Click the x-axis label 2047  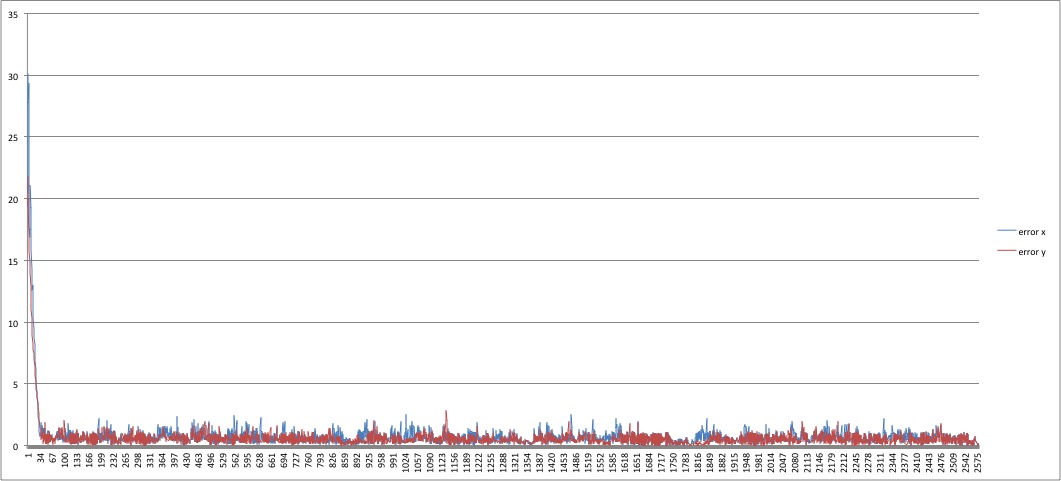pyautogui.click(x=783, y=461)
